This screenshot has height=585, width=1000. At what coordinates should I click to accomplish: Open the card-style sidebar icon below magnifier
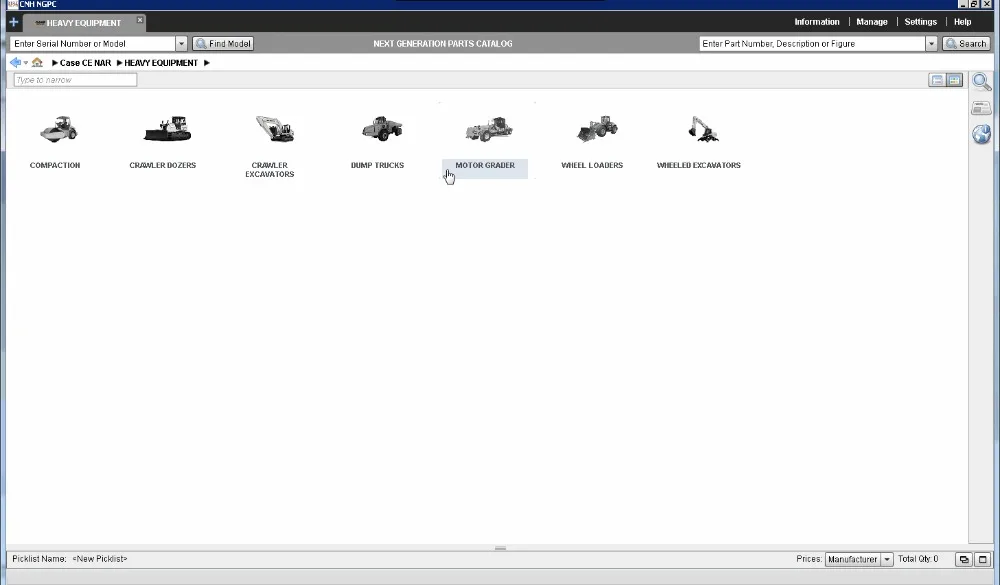point(982,108)
